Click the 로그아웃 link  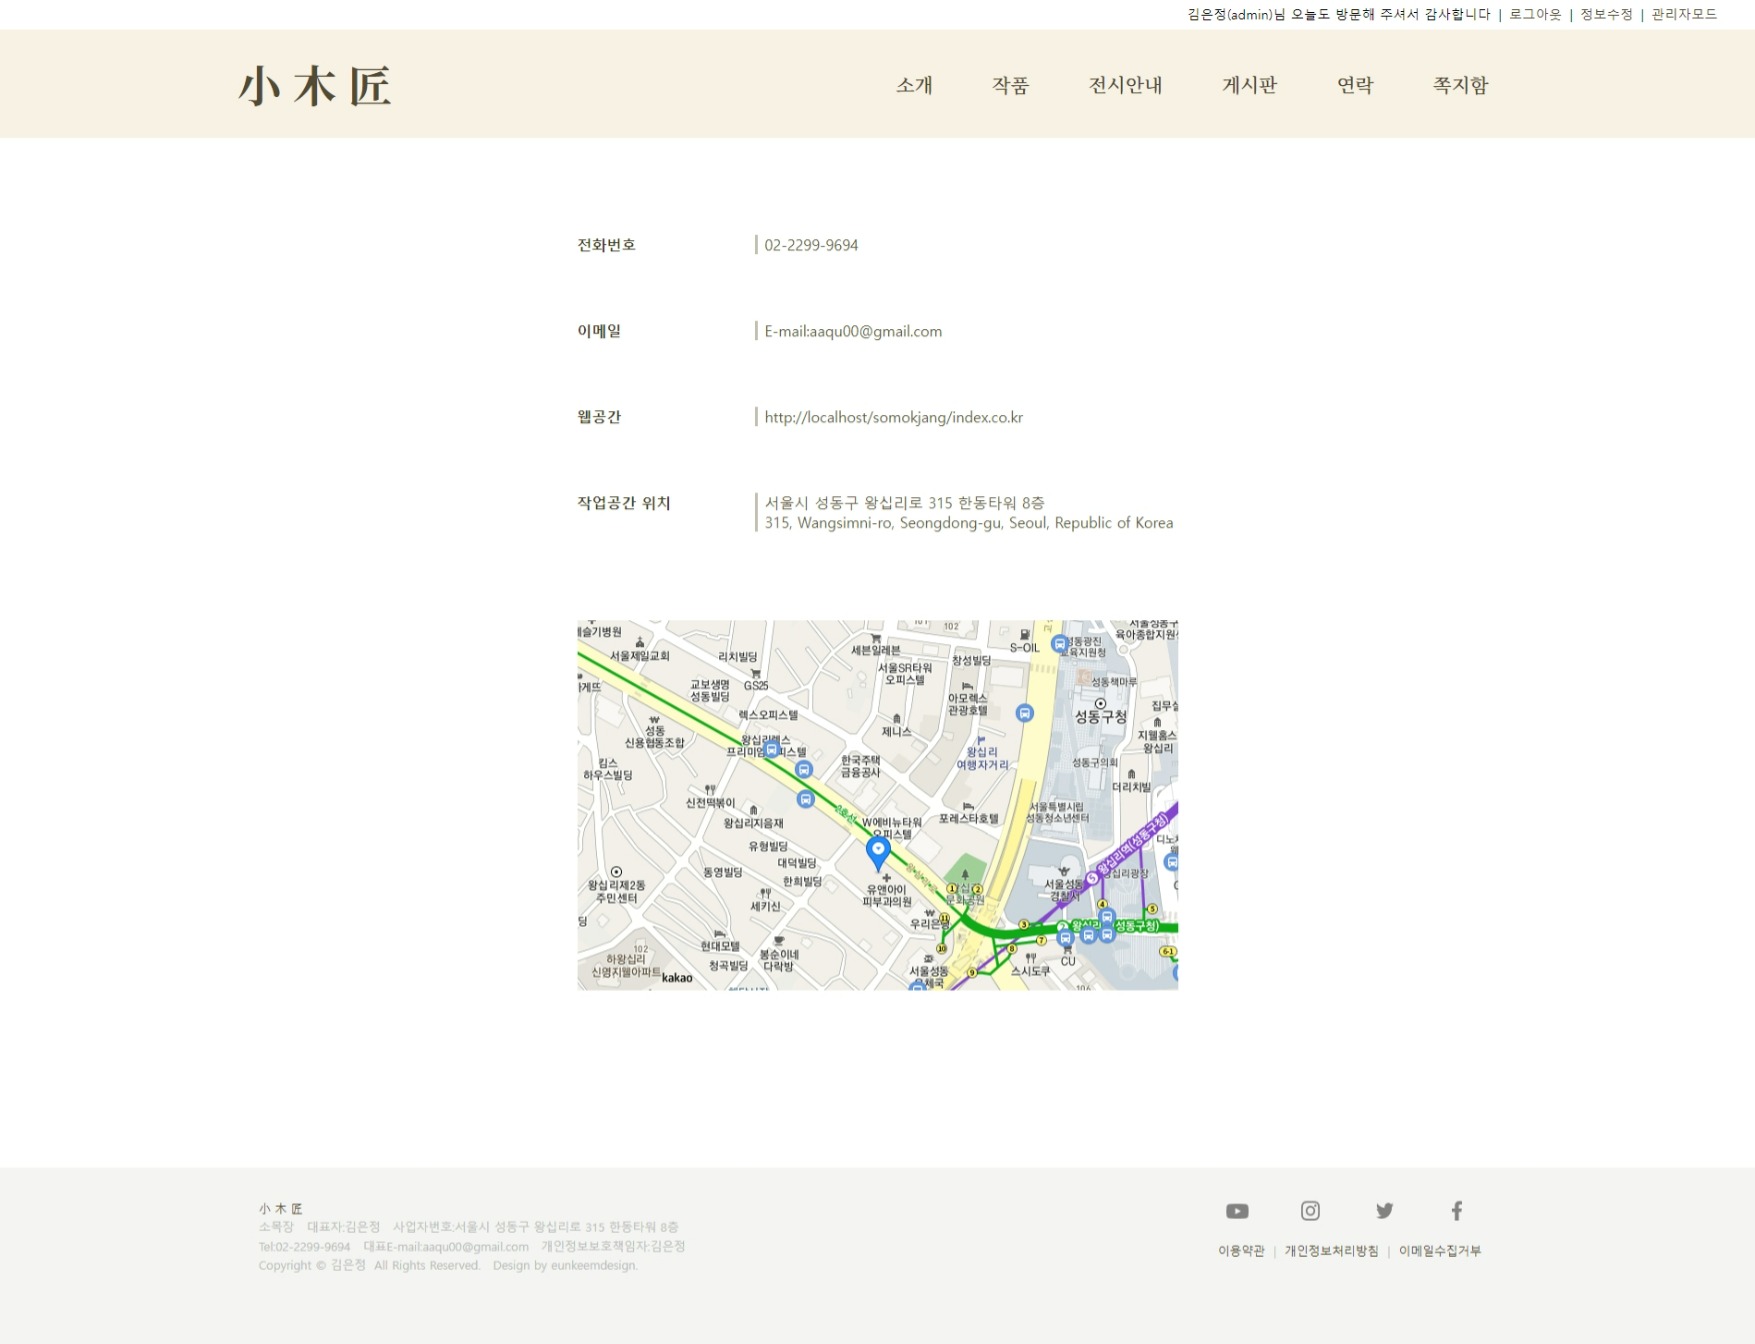click(1535, 14)
